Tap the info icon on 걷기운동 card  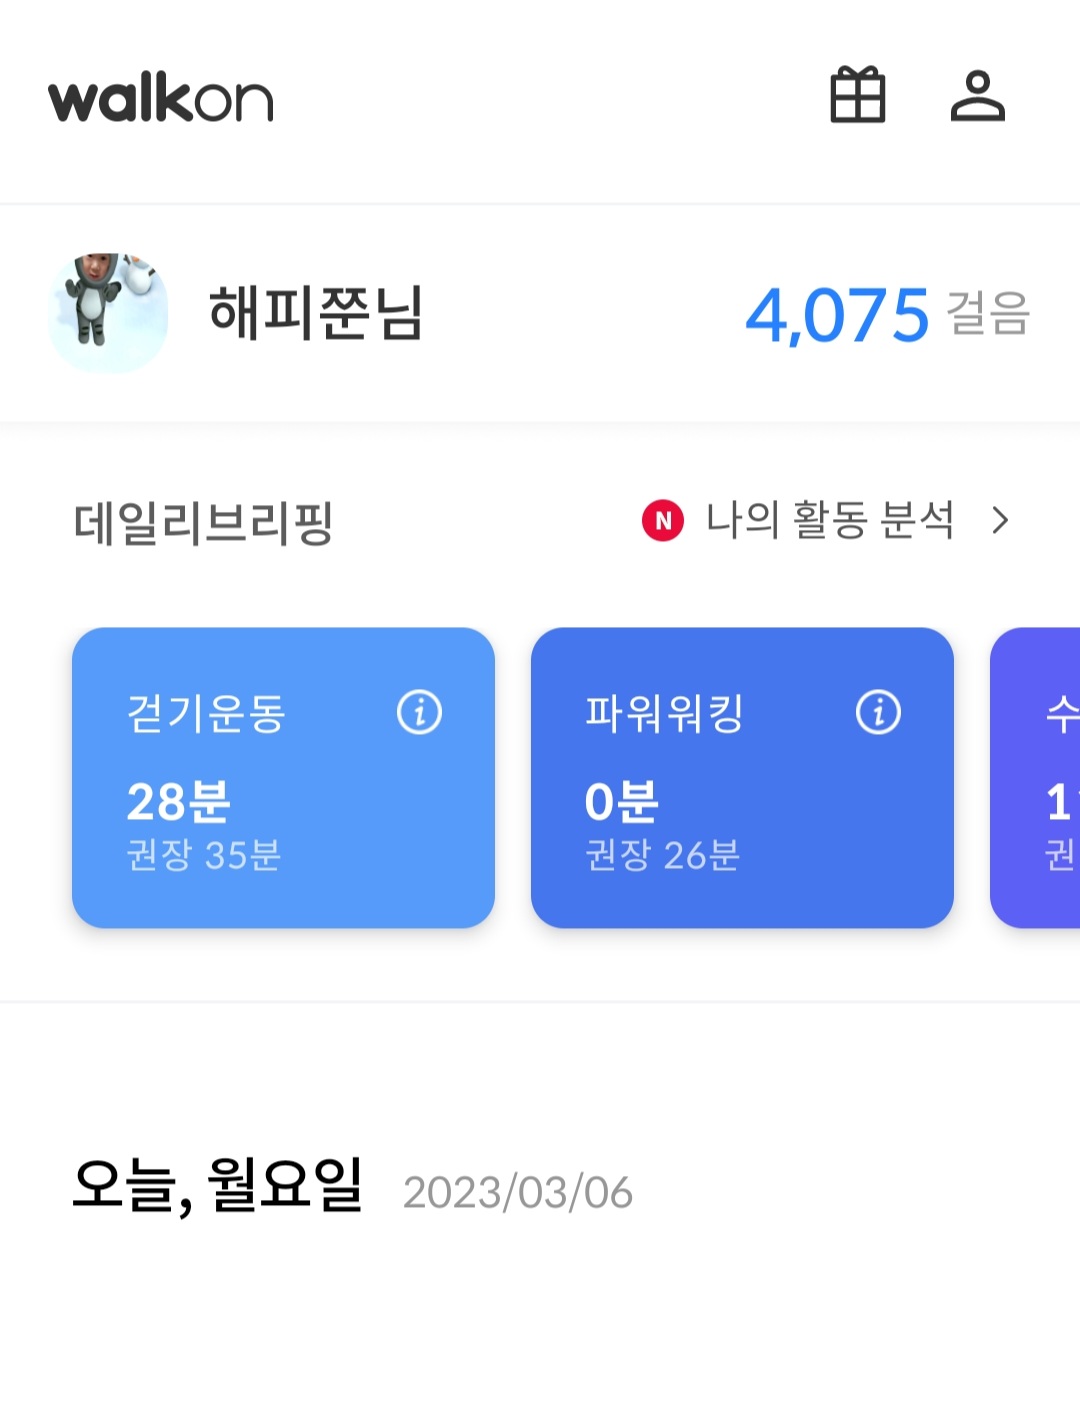[419, 713]
